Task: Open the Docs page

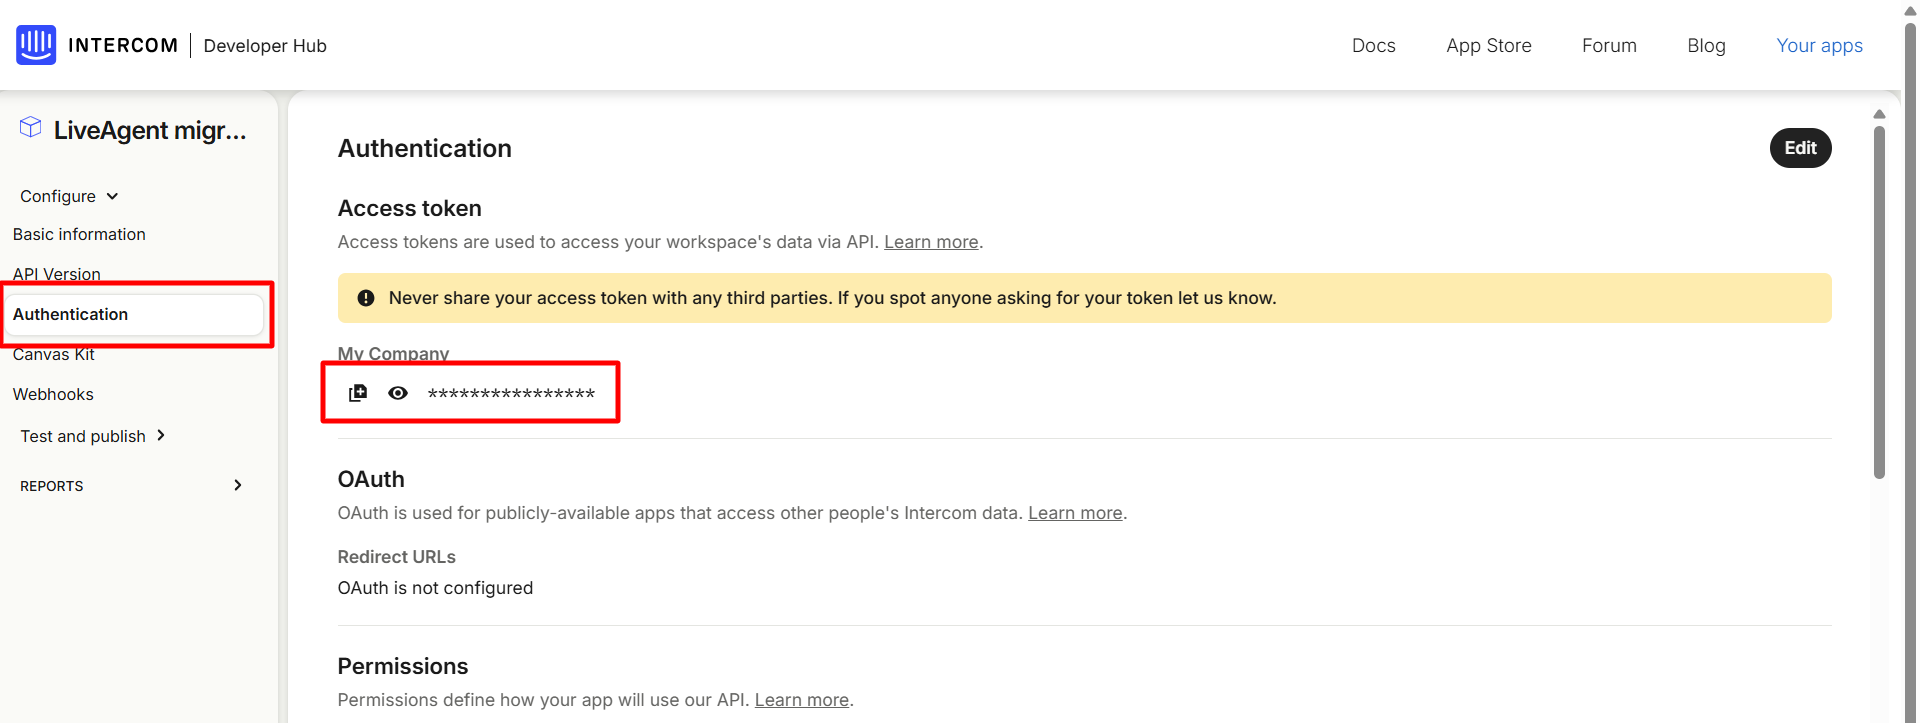Action: click(x=1373, y=46)
